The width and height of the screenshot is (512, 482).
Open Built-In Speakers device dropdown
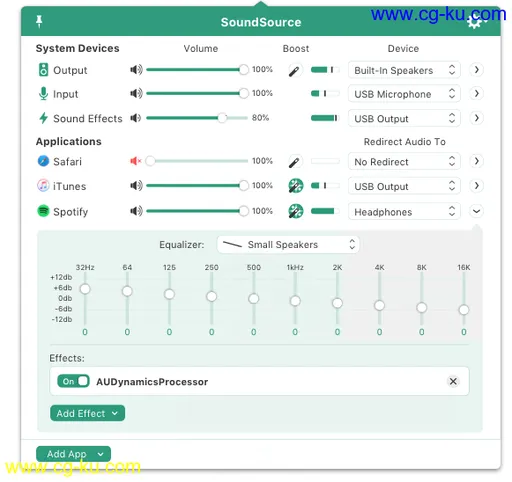click(x=404, y=70)
